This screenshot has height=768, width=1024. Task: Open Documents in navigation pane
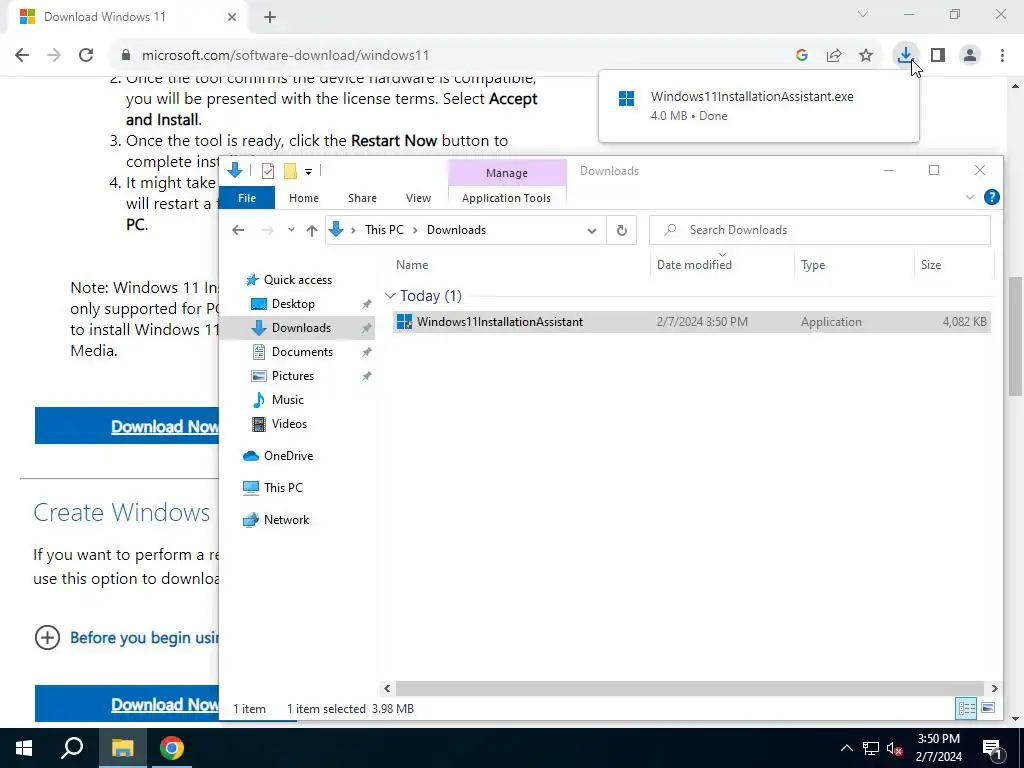302,351
